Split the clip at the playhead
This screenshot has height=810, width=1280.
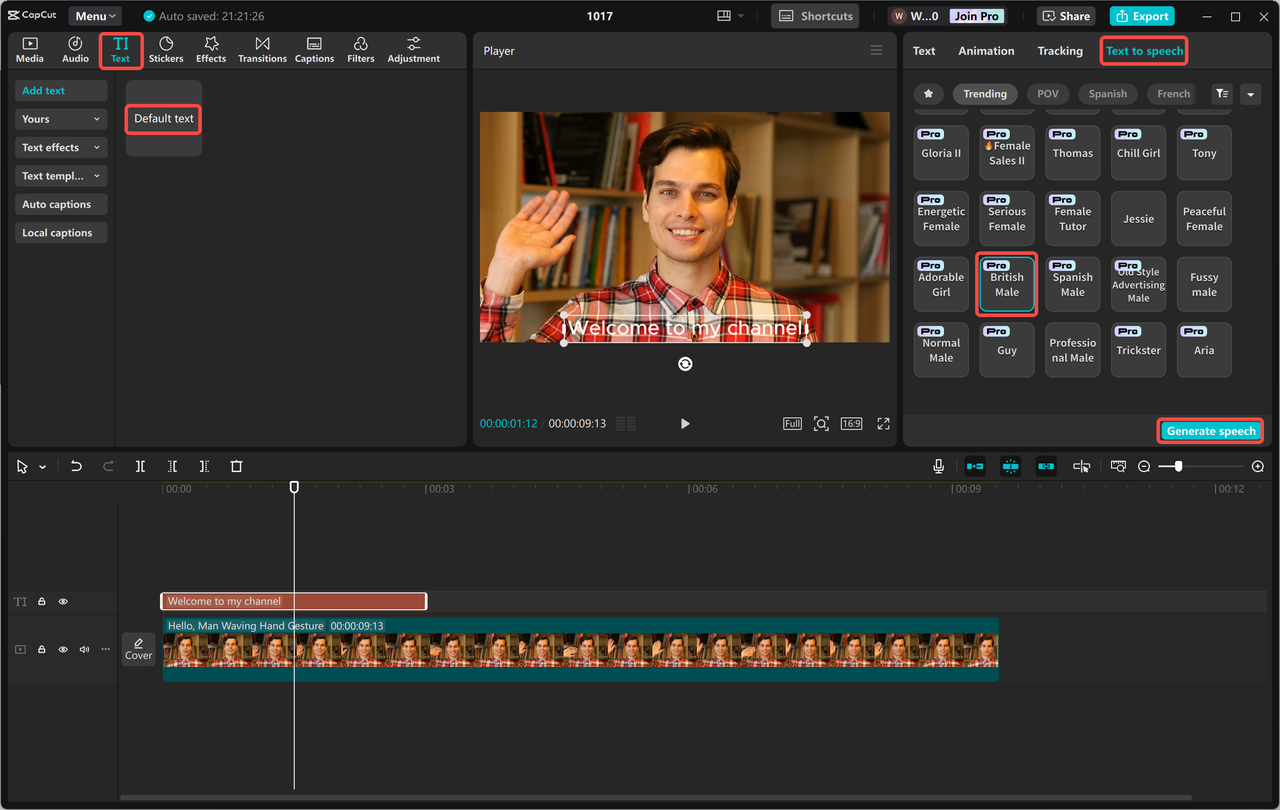(140, 465)
